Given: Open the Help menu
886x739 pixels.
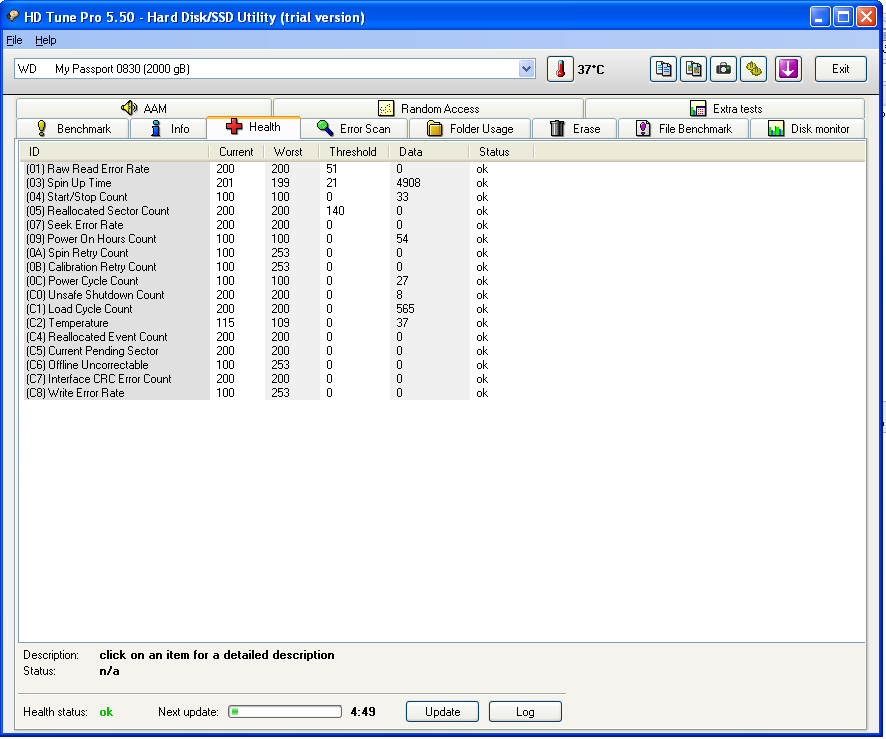Looking at the screenshot, I should click(x=45, y=40).
